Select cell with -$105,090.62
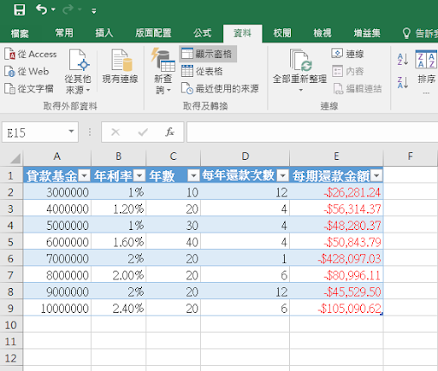The height and width of the screenshot is (371, 438). pyautogui.click(x=336, y=308)
